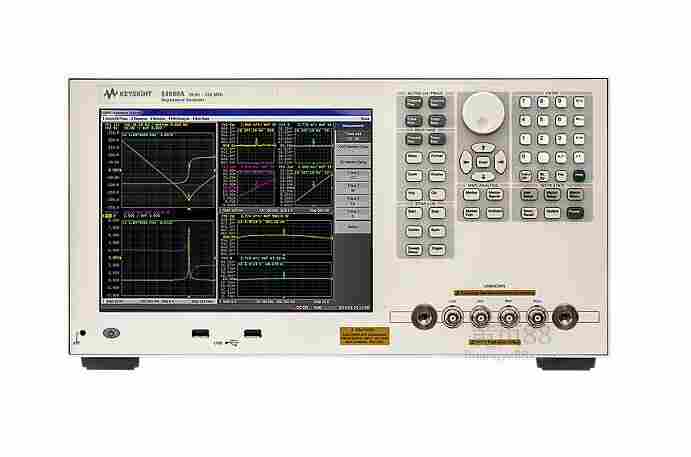The width and height of the screenshot is (691, 457).
Task: Click the right USB port on front panel
Action: click(x=252, y=332)
